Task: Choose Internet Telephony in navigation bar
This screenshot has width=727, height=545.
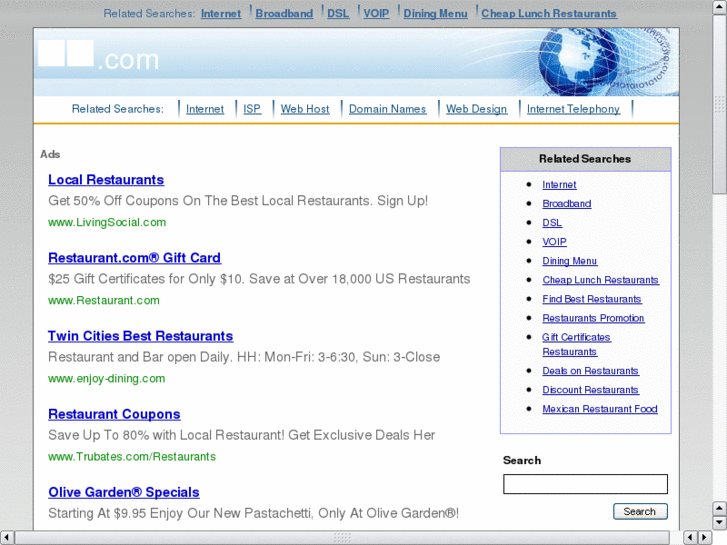Action: [x=574, y=109]
